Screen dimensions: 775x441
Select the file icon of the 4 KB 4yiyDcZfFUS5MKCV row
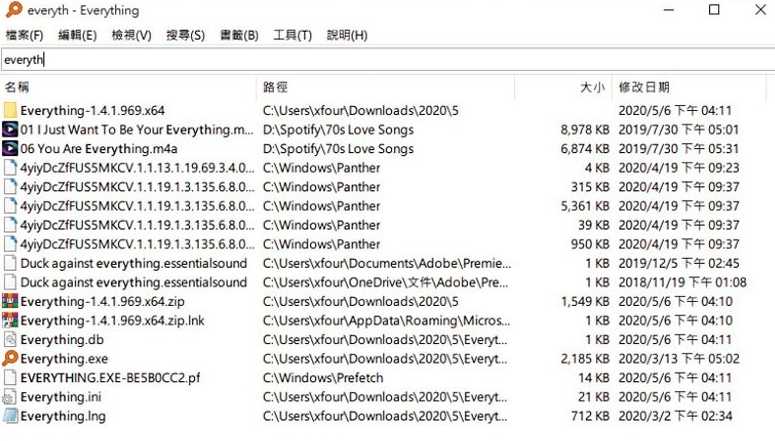pyautogui.click(x=10, y=168)
